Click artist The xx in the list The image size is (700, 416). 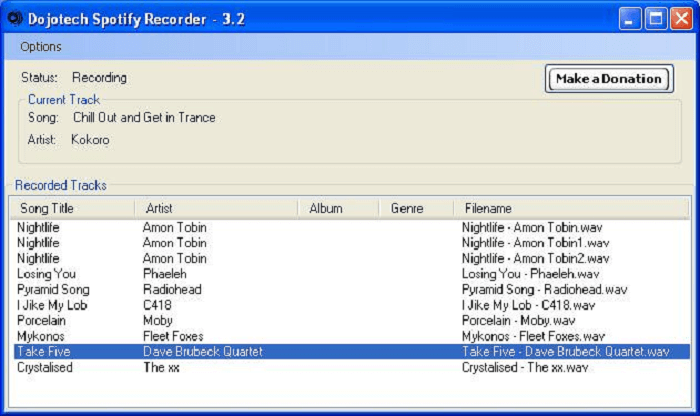point(161,367)
